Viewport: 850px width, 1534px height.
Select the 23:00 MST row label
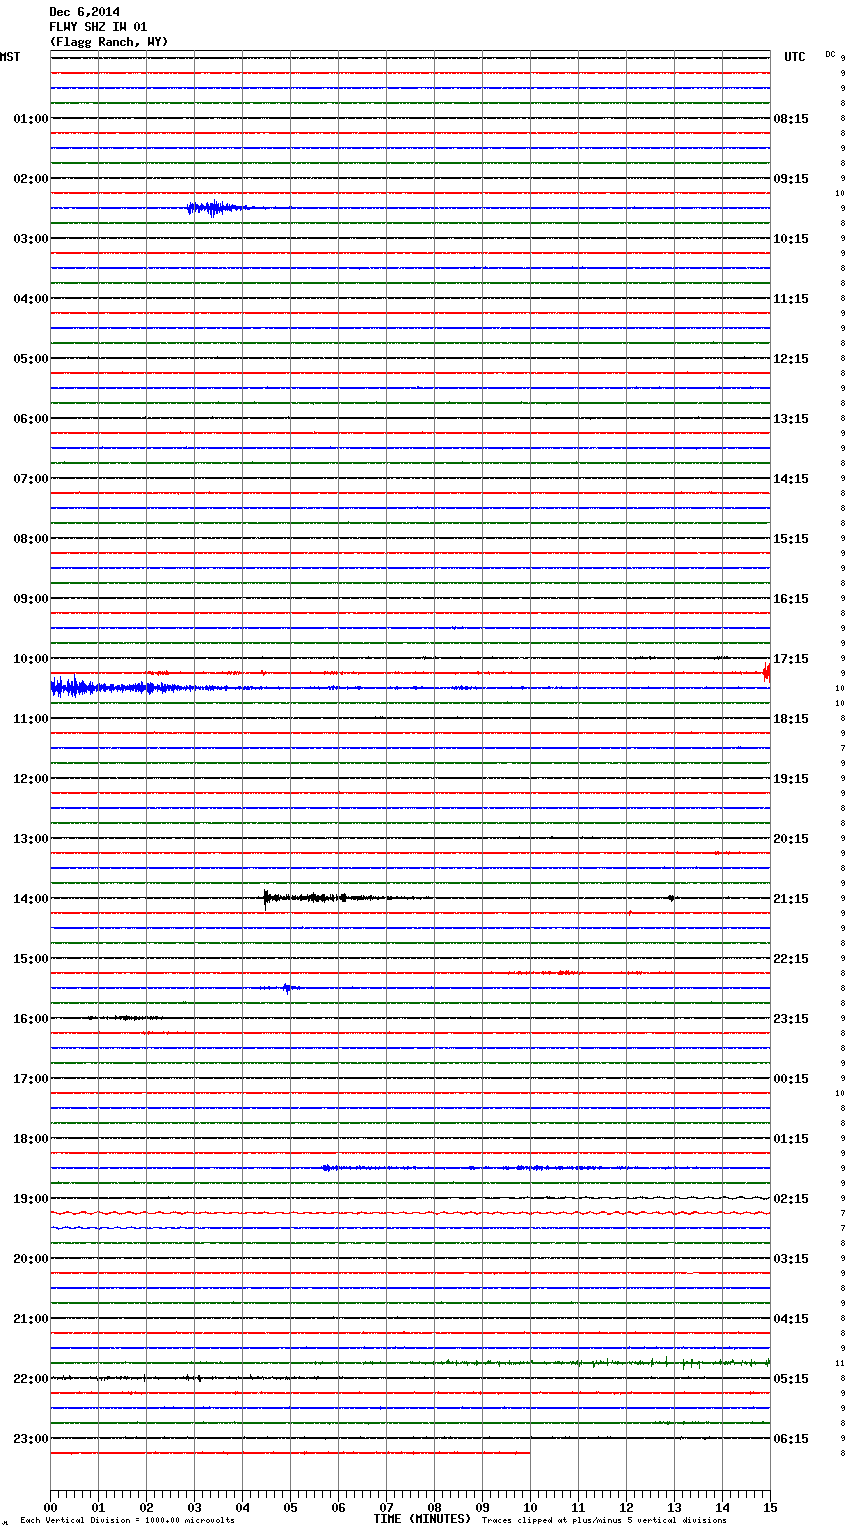pyautogui.click(x=31, y=1439)
